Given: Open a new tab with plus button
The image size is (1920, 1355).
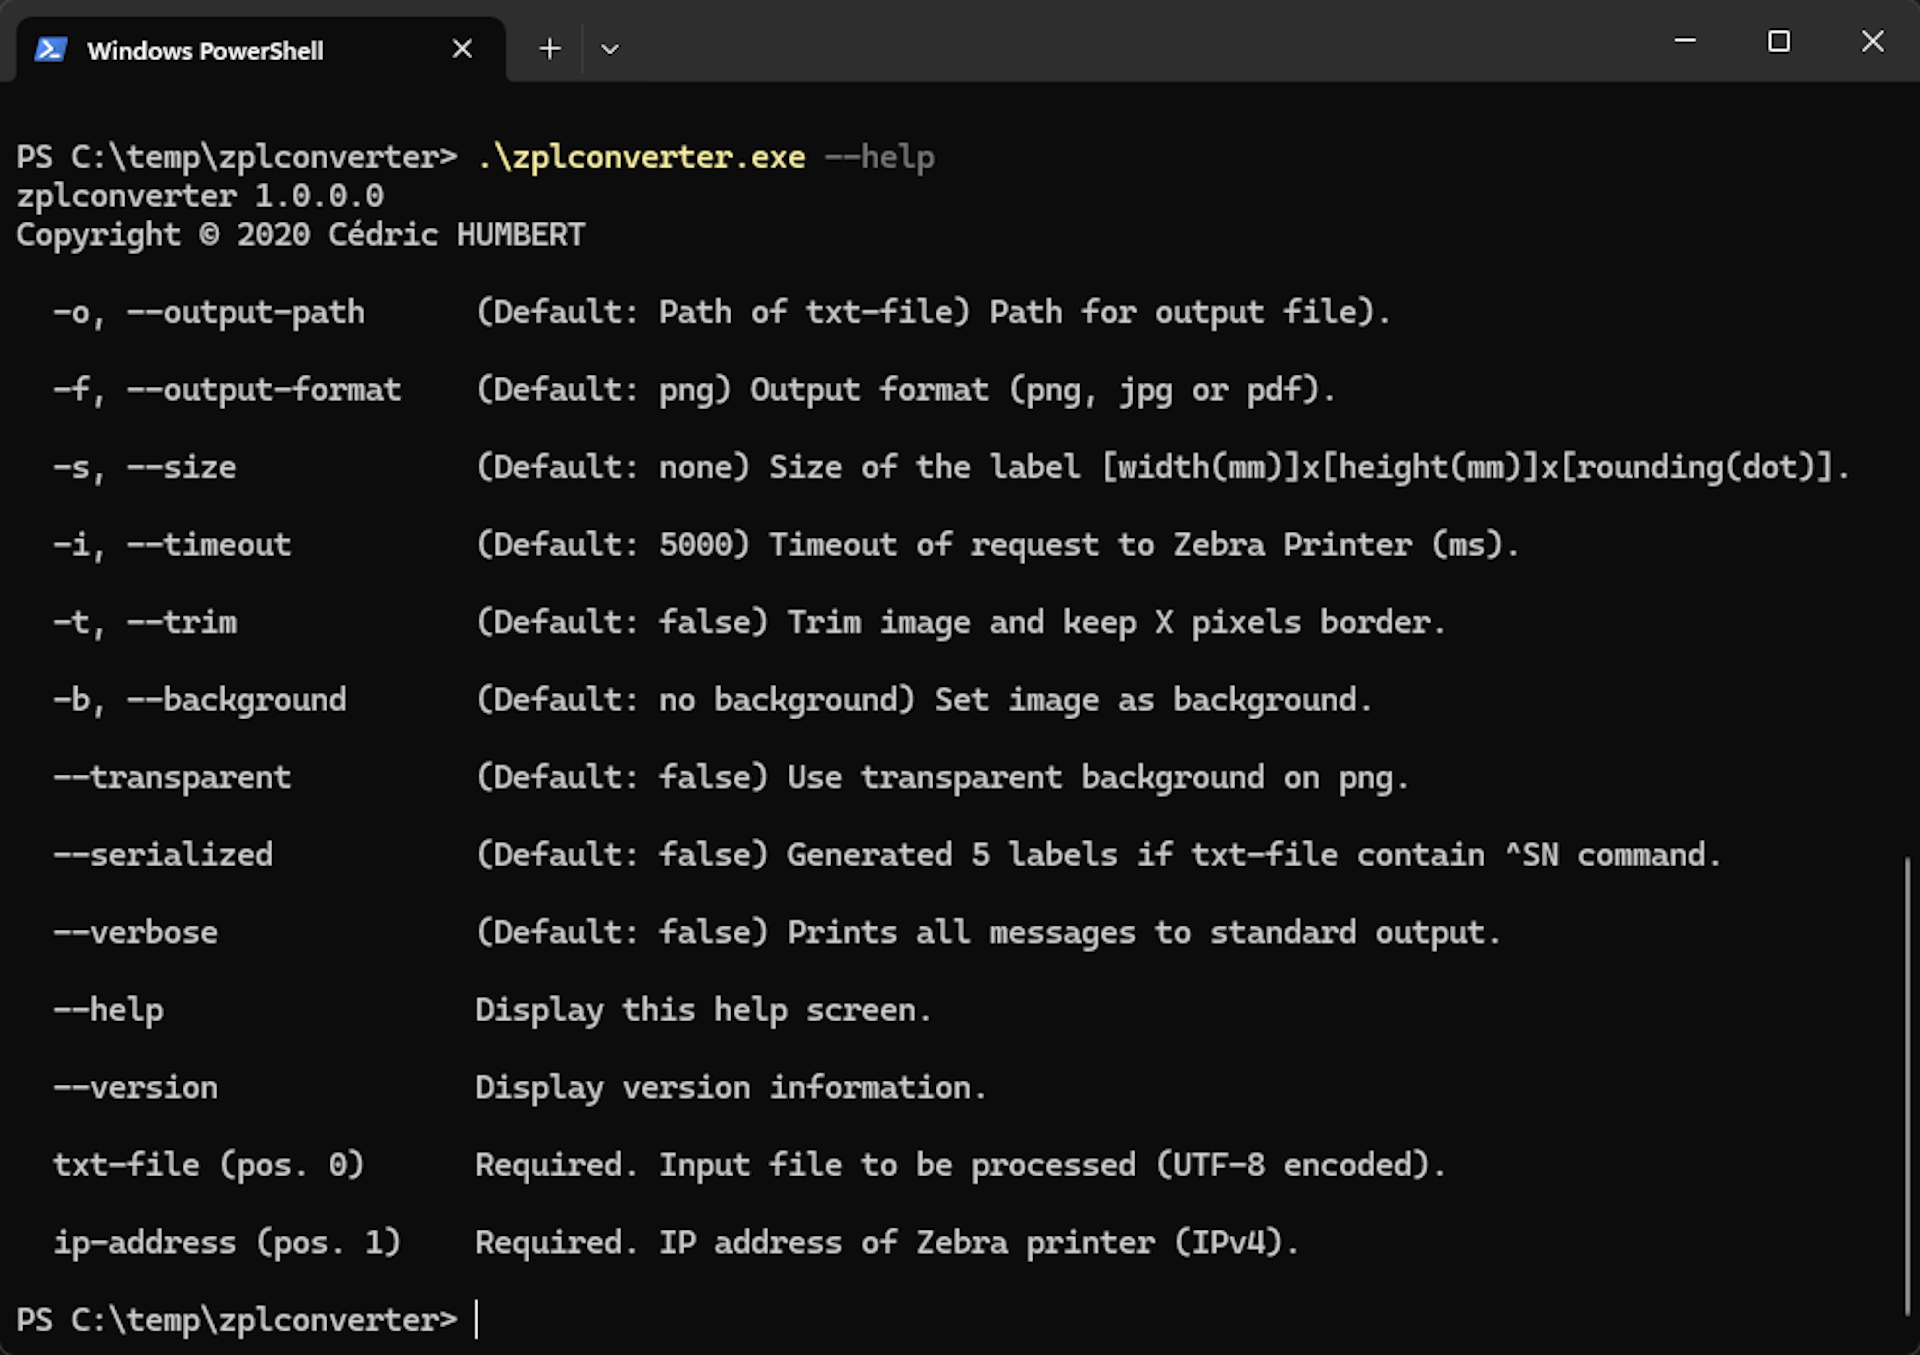Looking at the screenshot, I should [x=550, y=49].
